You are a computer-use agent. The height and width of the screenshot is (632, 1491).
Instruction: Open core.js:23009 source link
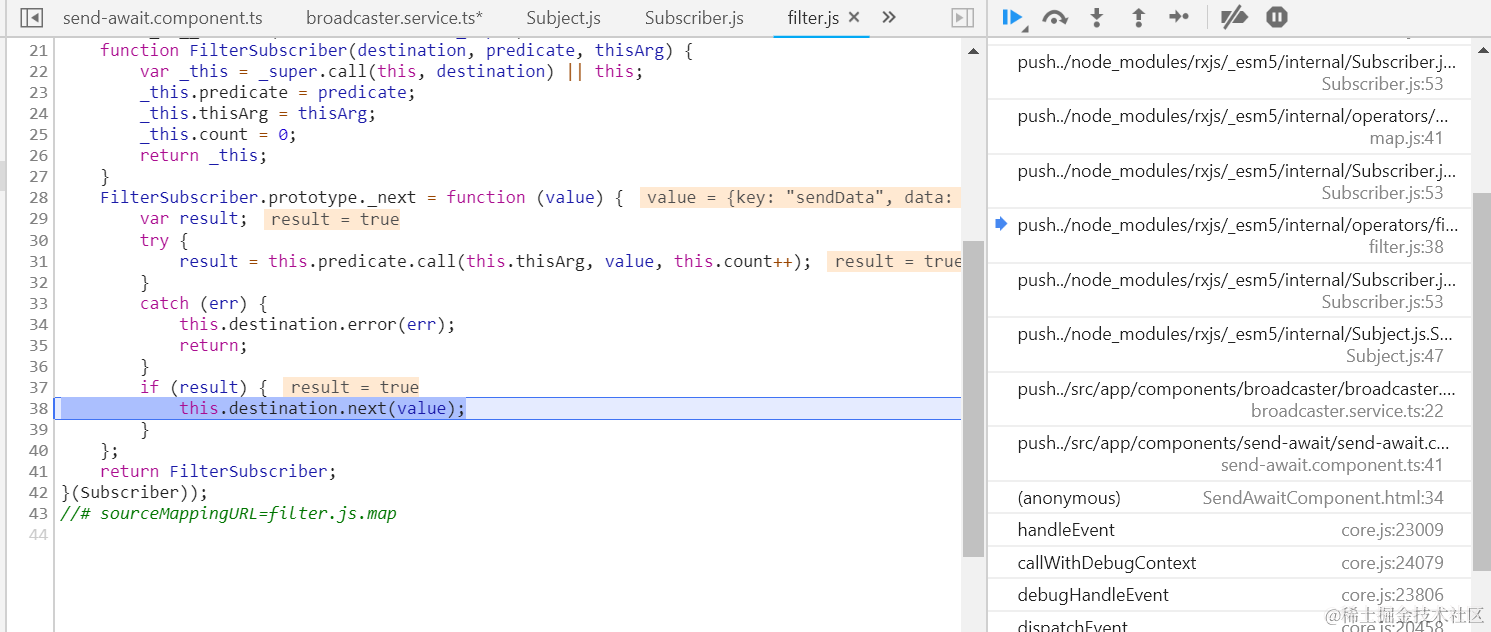pyautogui.click(x=1392, y=530)
